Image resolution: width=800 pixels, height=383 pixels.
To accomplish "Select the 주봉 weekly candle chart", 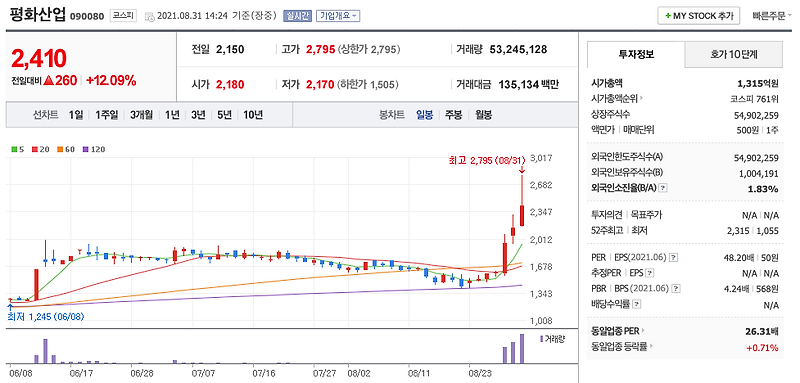I will [454, 115].
